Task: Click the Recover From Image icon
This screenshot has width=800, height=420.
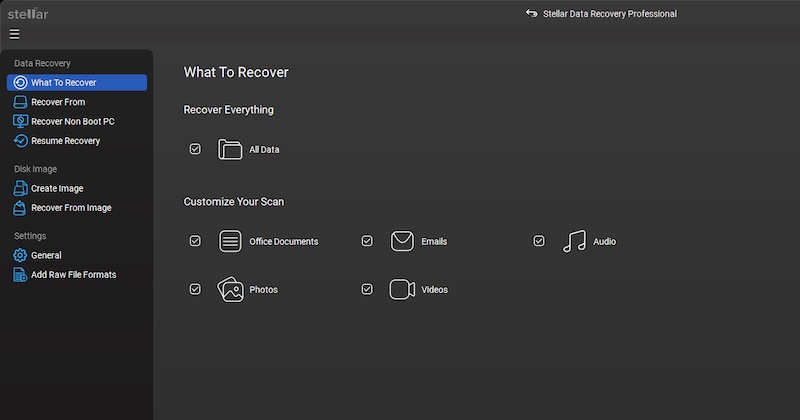Action: tap(20, 208)
